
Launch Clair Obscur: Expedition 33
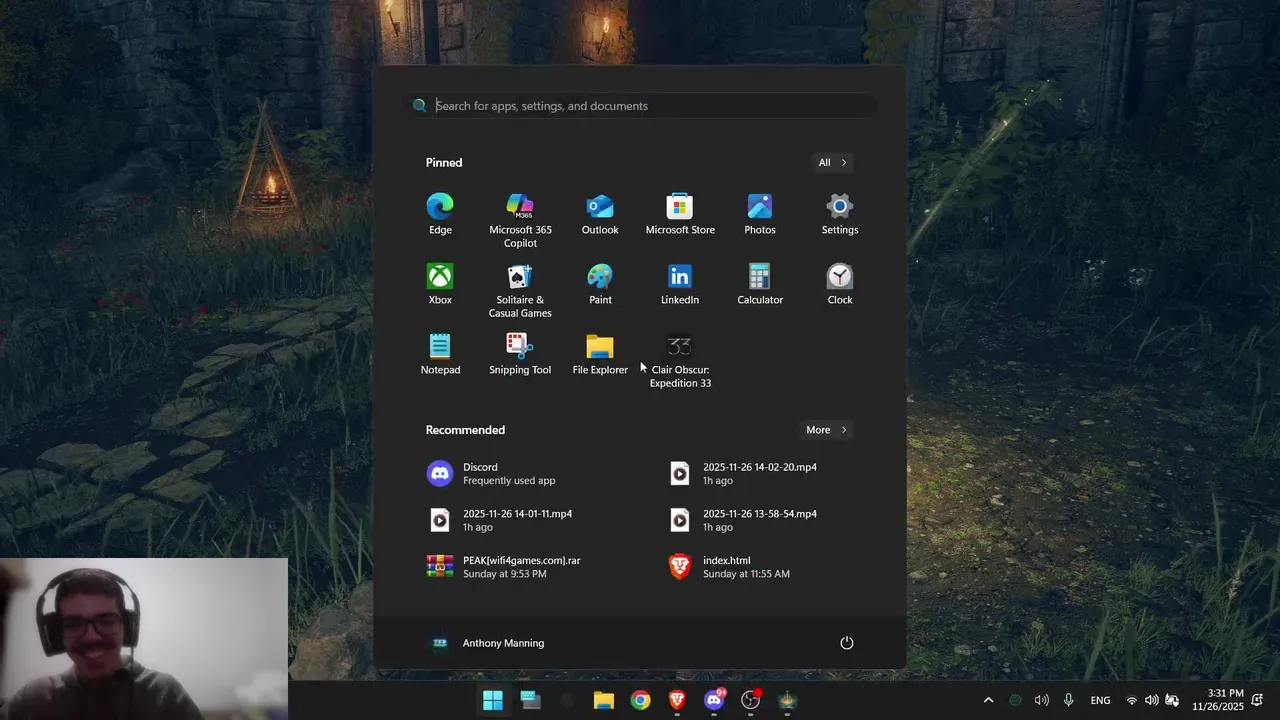click(x=680, y=361)
